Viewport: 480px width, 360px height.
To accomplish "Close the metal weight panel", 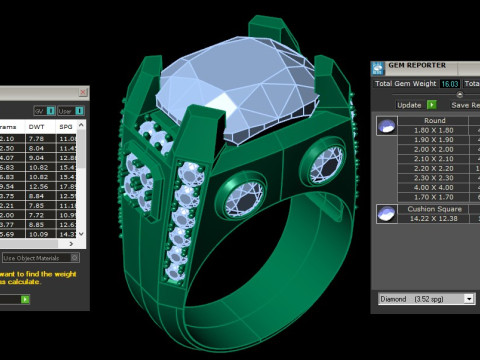I will pos(83,92).
